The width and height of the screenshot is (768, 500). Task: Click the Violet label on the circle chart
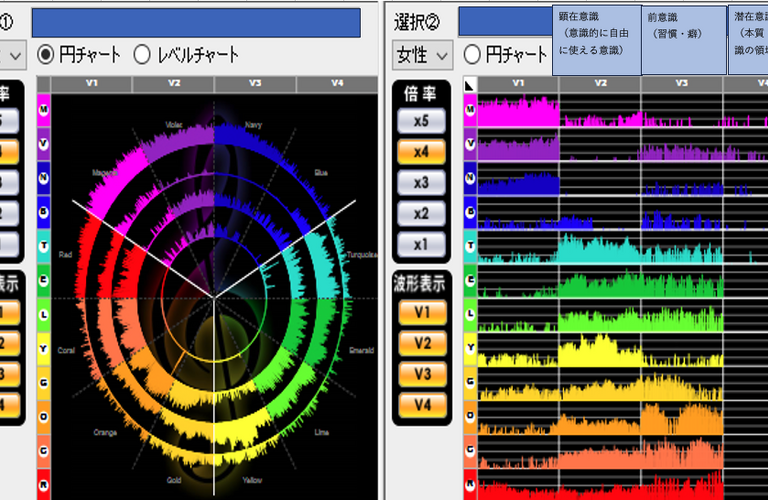pos(174,125)
